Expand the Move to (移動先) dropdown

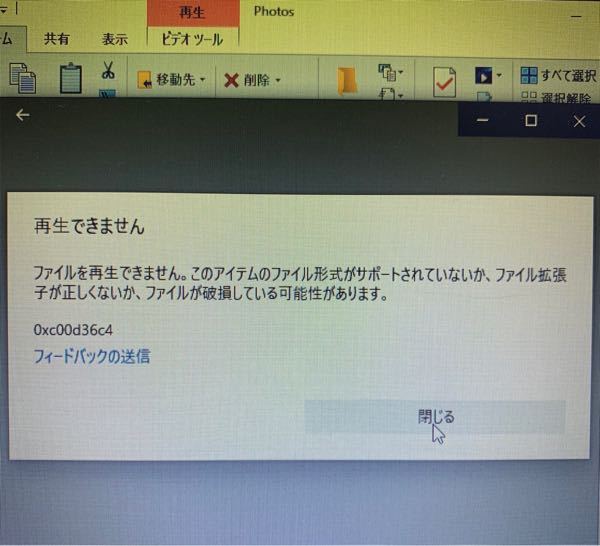click(x=203, y=80)
